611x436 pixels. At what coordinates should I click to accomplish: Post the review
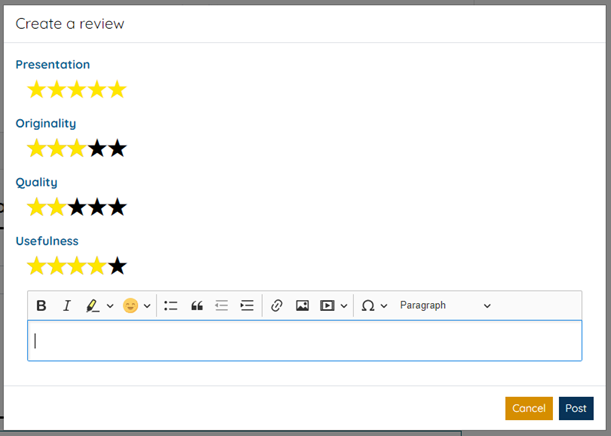[576, 408]
